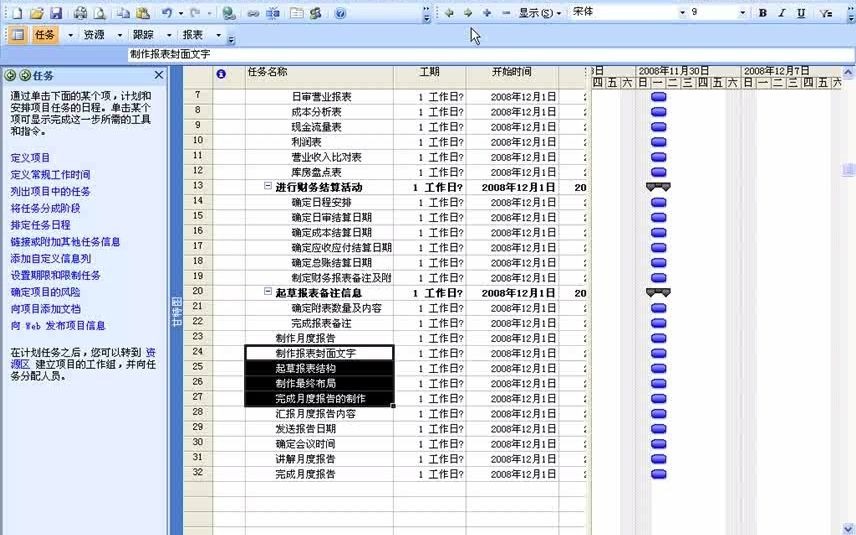Click the 确定项目的风险 link

(x=45, y=292)
